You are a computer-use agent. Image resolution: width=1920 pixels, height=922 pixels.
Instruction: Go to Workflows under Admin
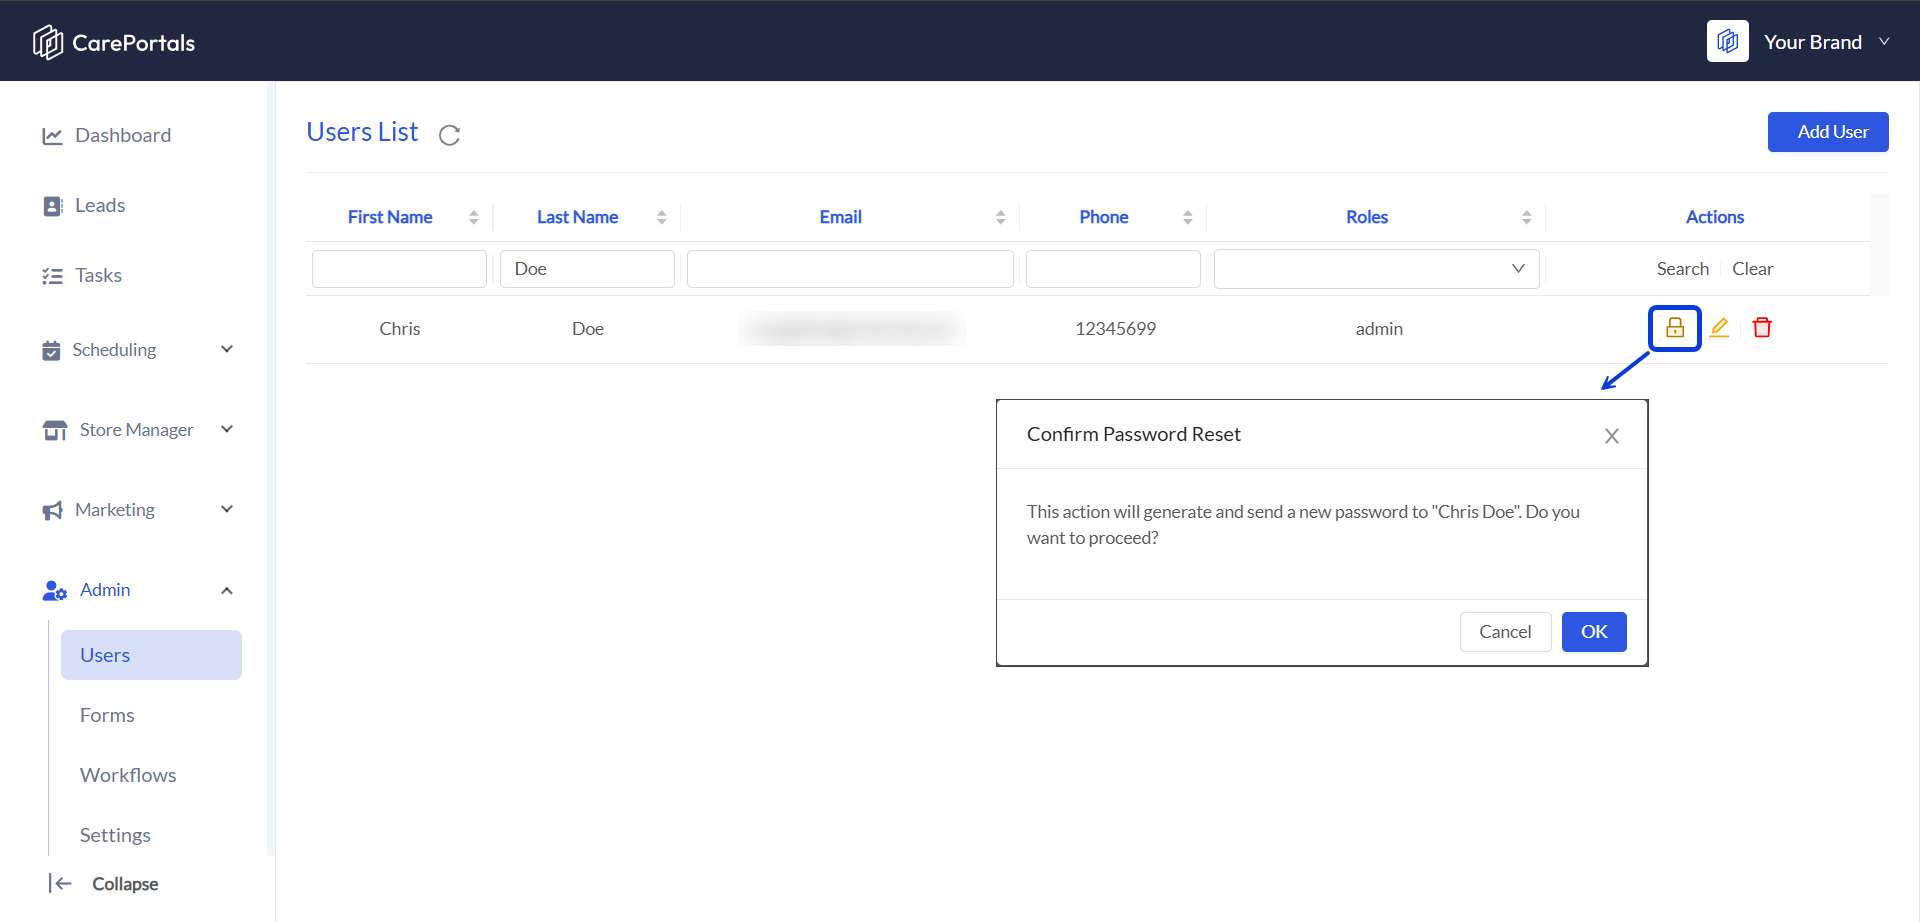click(x=128, y=775)
